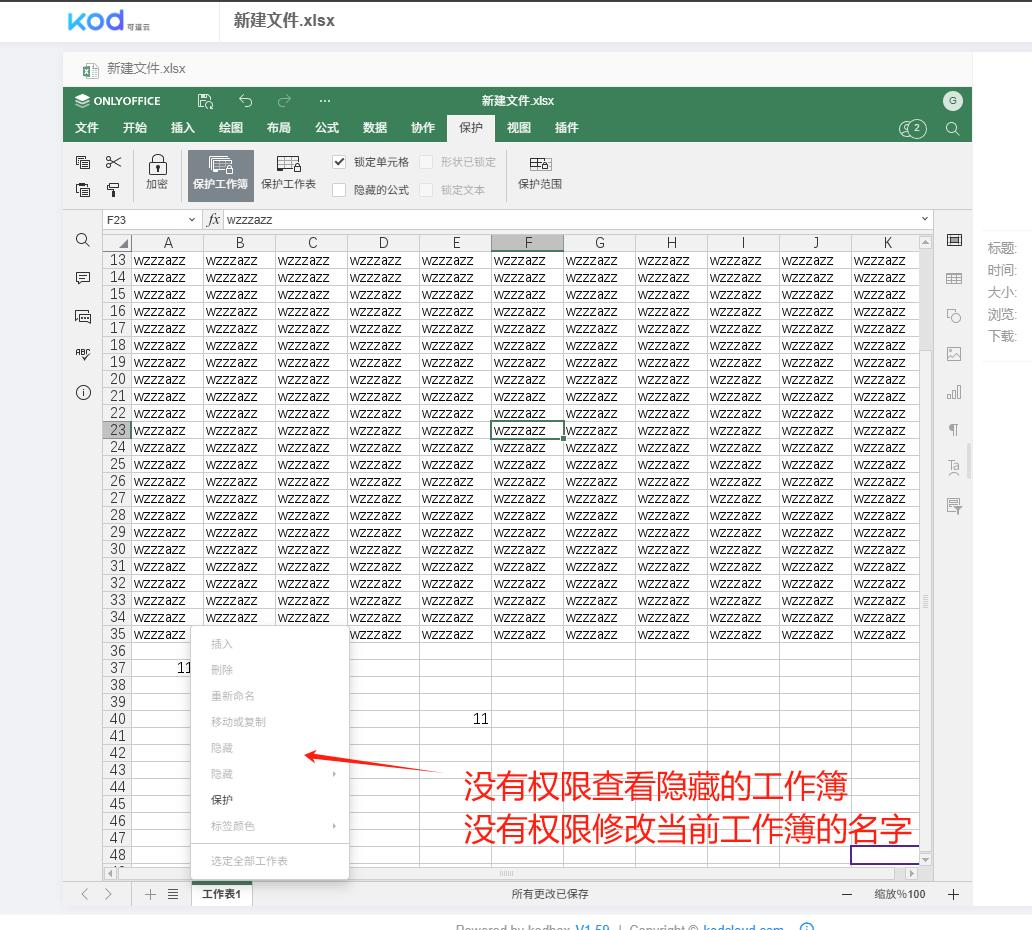Switch to the 协作 tab
Image resolution: width=1032 pixels, height=930 pixels.
[x=423, y=128]
